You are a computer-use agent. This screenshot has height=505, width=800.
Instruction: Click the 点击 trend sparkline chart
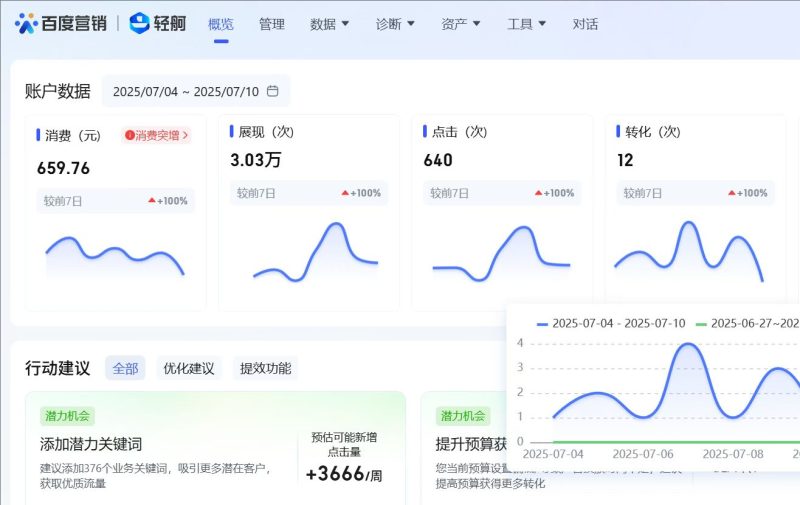tap(501, 254)
